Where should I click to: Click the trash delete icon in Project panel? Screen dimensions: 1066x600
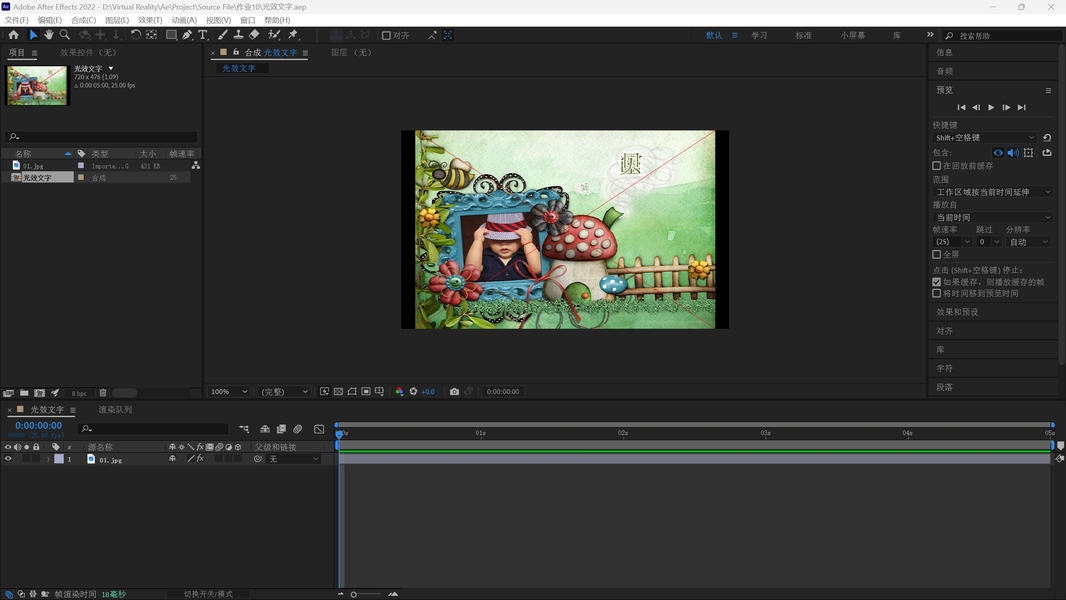tap(103, 393)
